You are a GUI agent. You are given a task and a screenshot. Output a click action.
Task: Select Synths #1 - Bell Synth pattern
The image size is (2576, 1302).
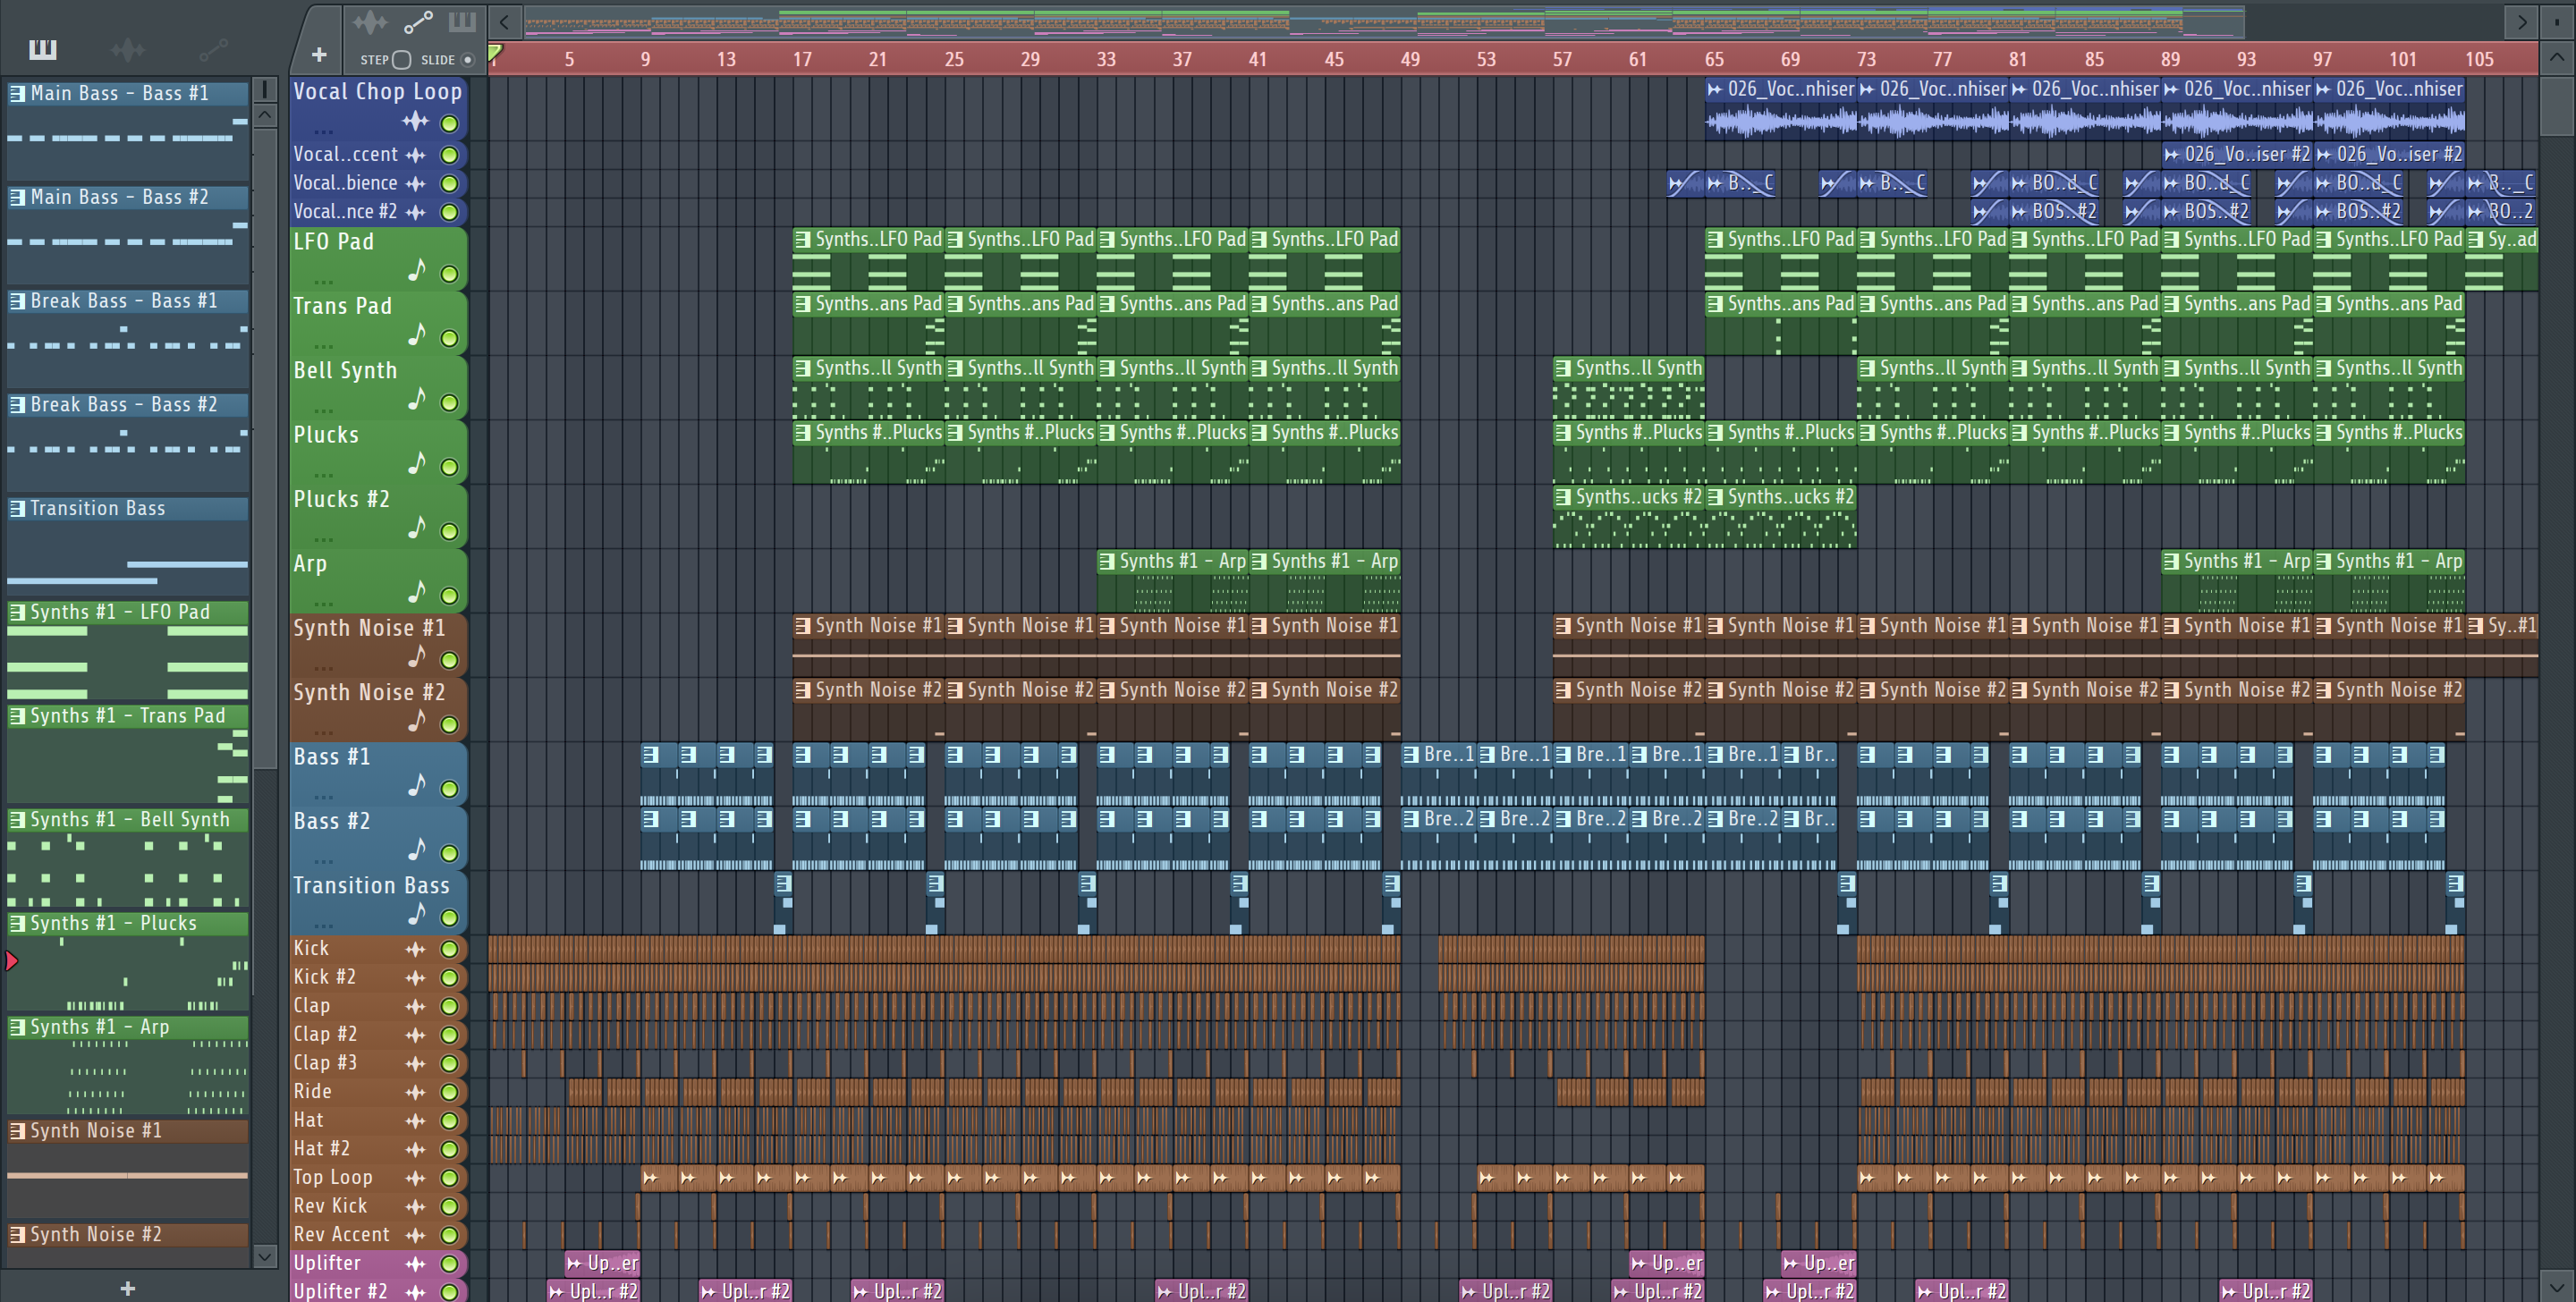point(127,820)
